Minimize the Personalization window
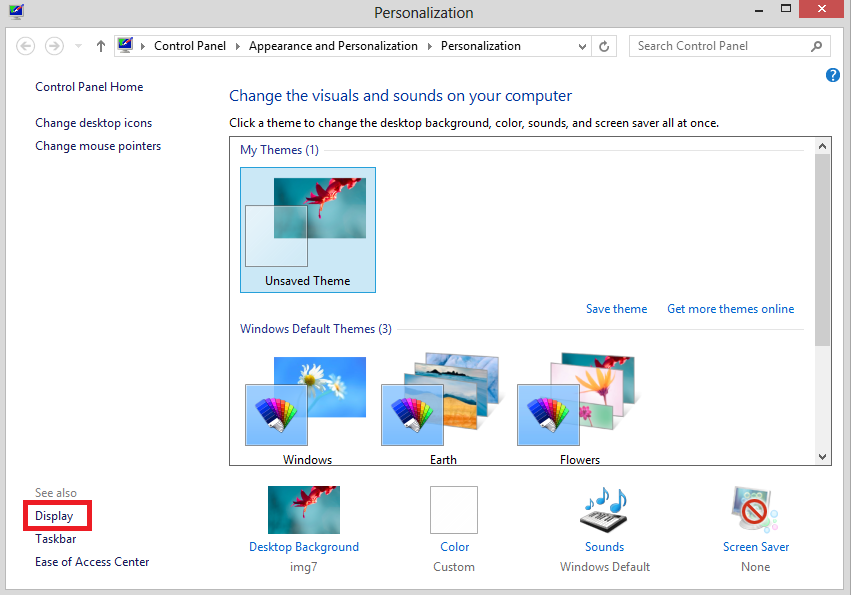 [x=759, y=10]
